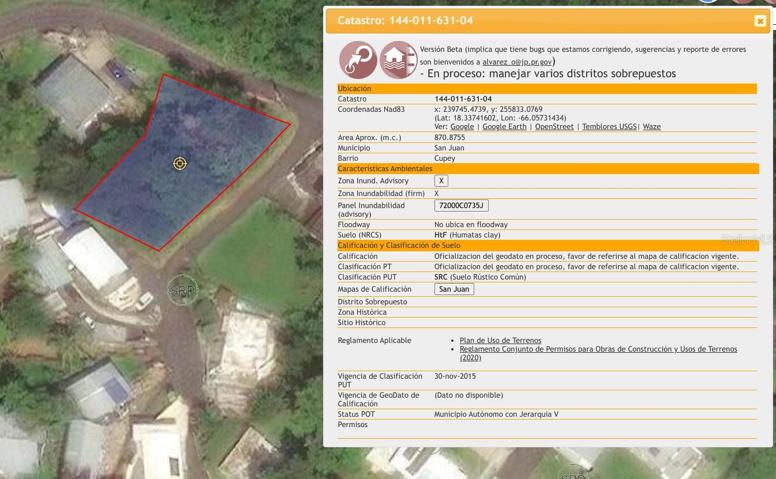Click the house flood zone icon
Screen dimensions: 776x479
398,60
